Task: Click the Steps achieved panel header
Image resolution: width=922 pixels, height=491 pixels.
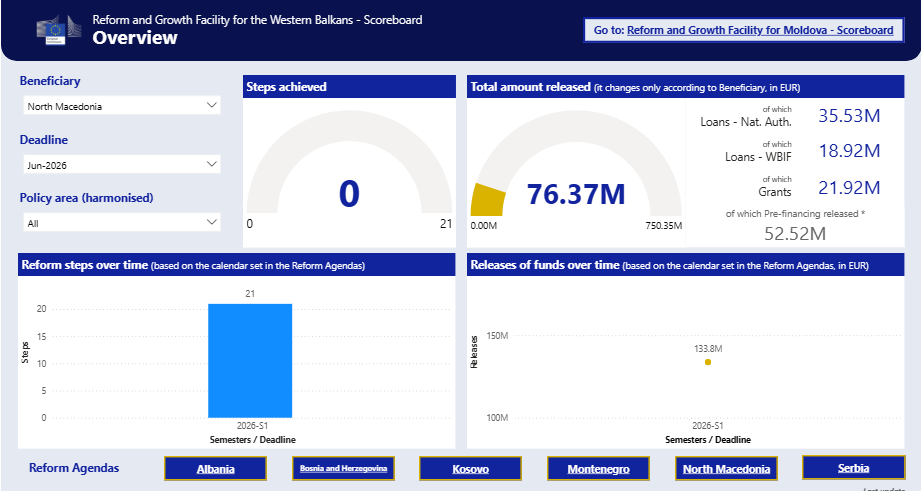Action: pyautogui.click(x=349, y=86)
